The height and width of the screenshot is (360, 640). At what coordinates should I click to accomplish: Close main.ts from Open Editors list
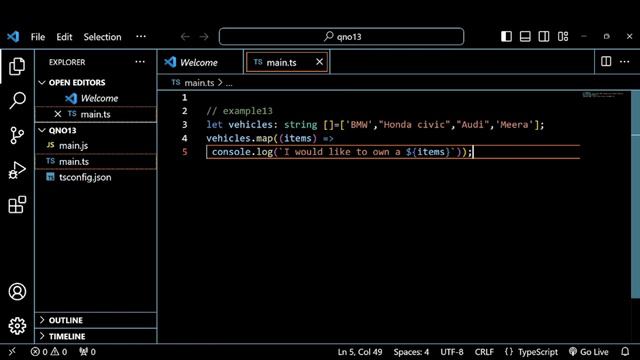[x=58, y=114]
